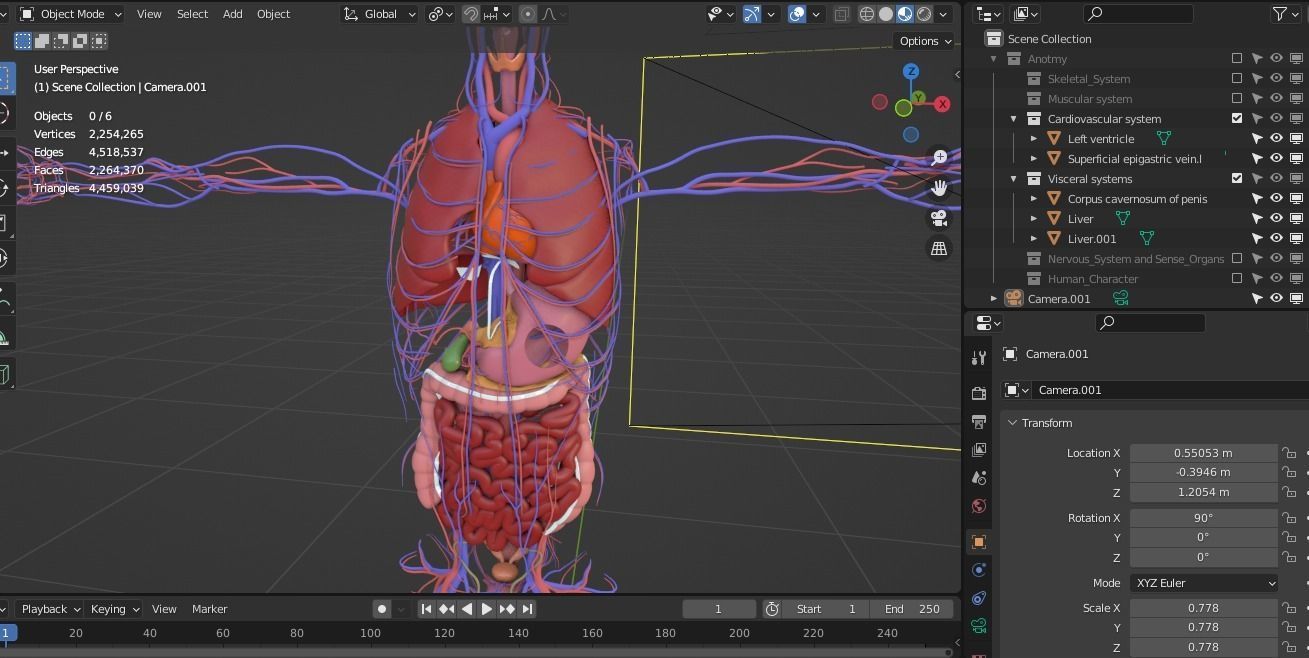Play animation forward

(x=486, y=608)
